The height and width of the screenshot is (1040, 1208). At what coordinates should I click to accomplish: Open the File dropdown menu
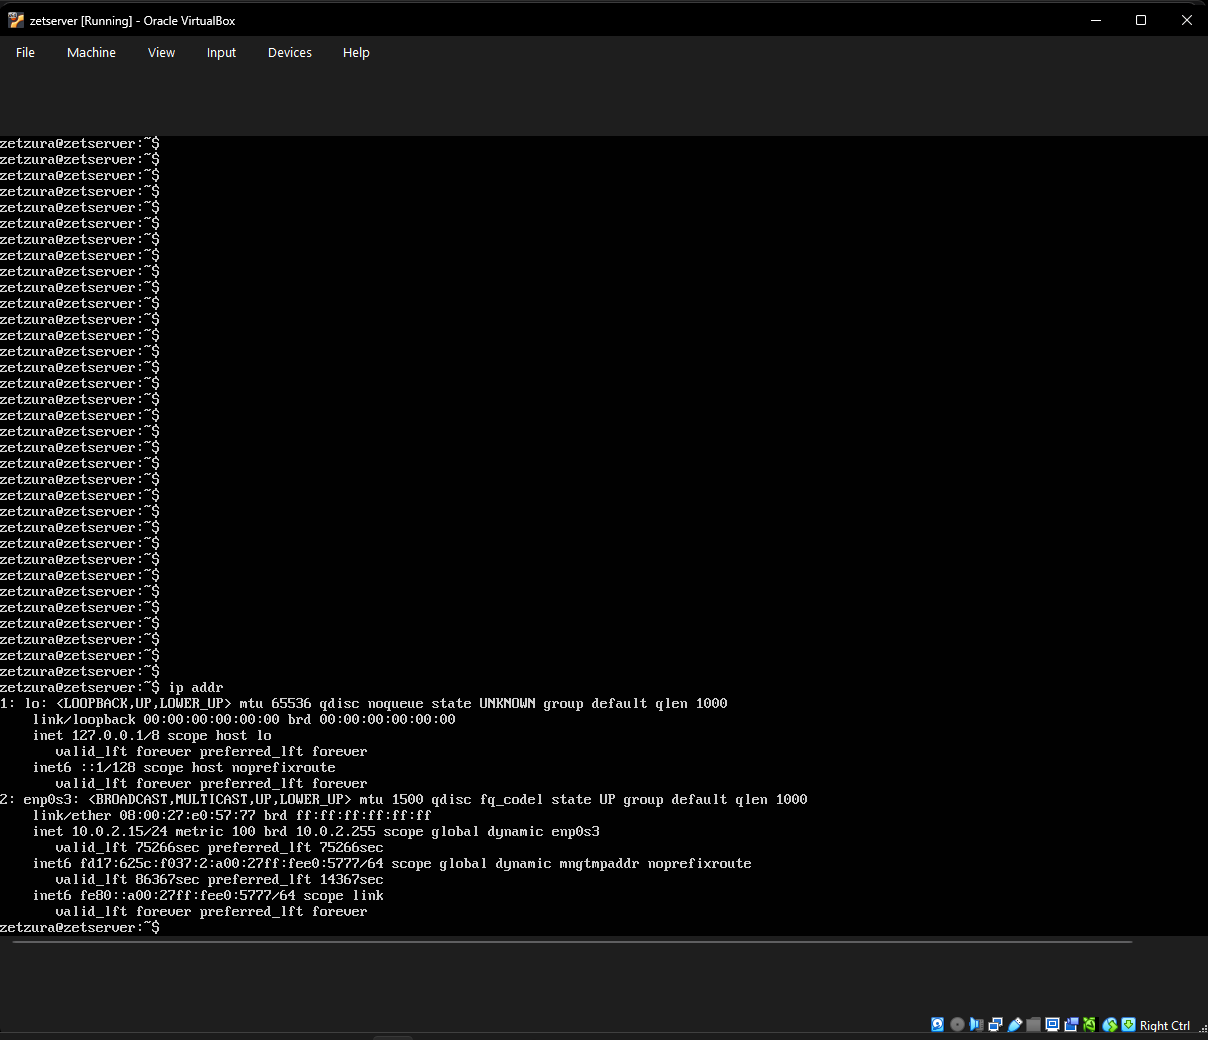click(x=25, y=52)
